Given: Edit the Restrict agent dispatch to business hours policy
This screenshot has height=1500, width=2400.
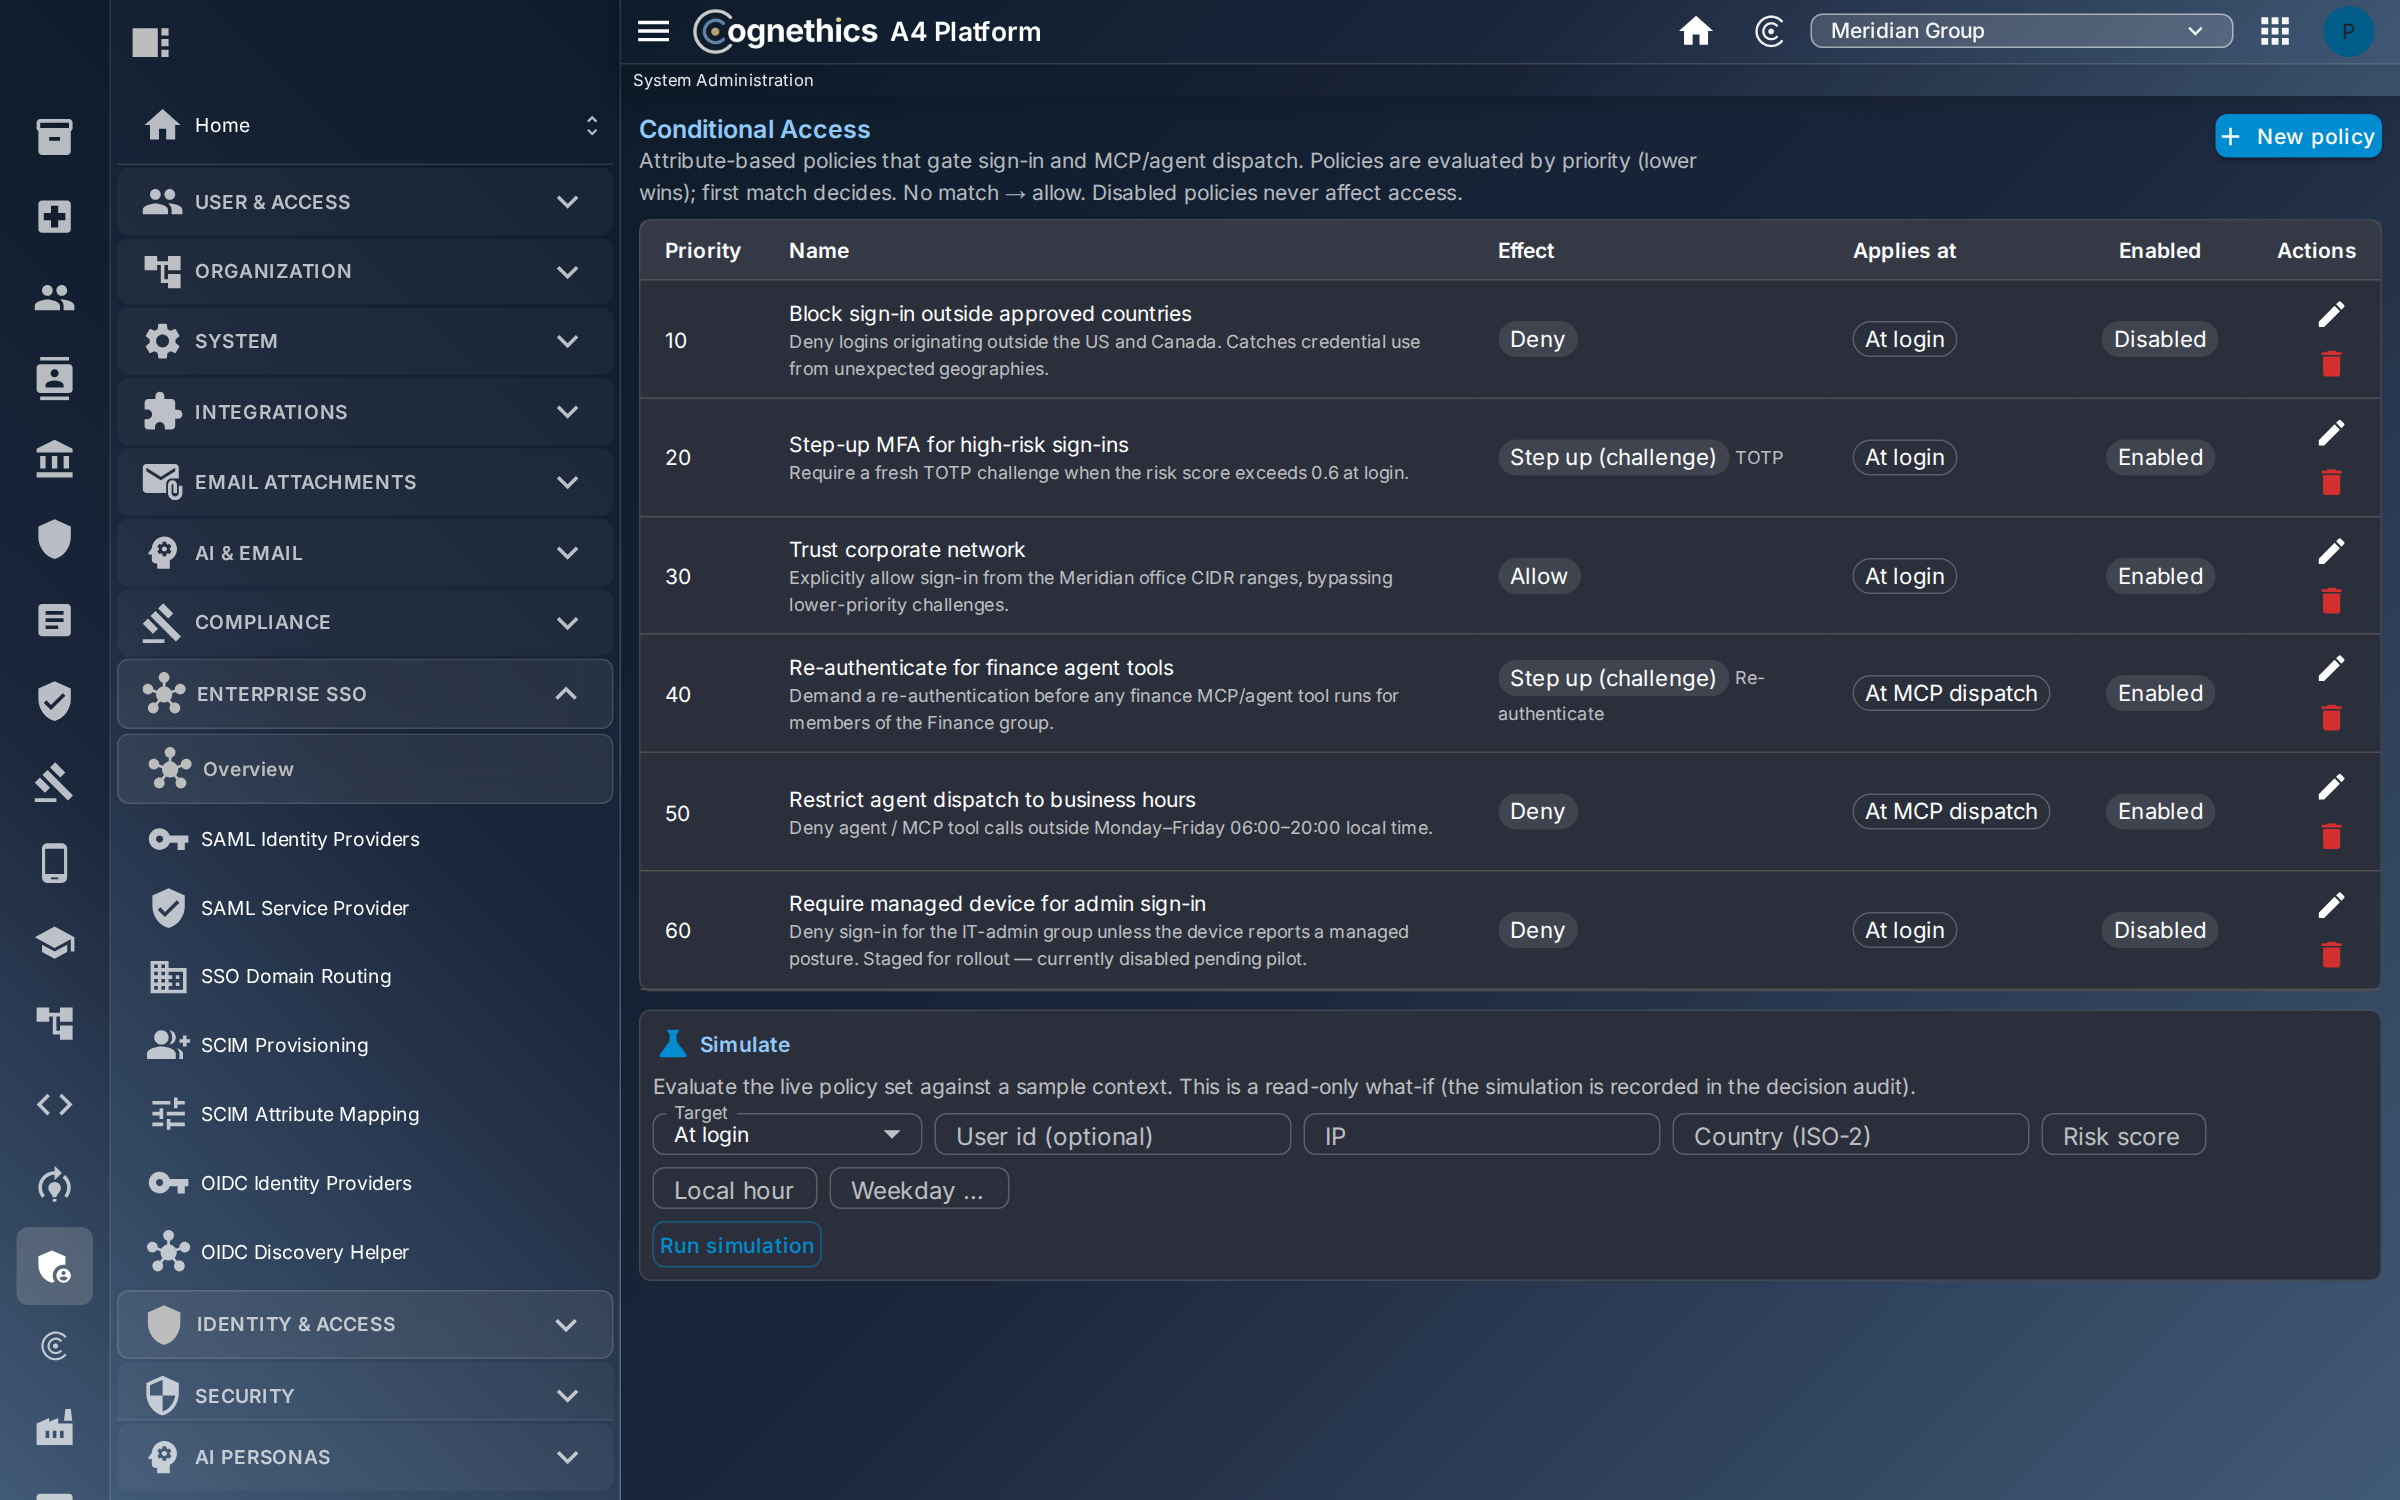Looking at the screenshot, I should click(2330, 787).
